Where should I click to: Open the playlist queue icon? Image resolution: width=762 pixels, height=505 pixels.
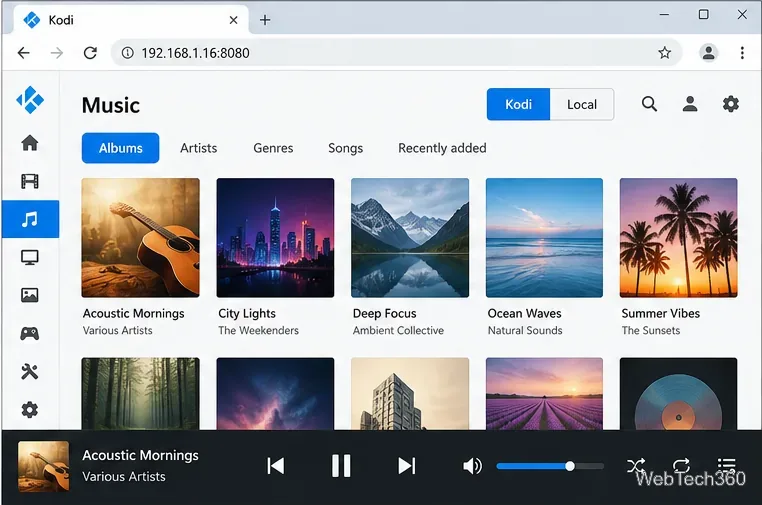727,466
